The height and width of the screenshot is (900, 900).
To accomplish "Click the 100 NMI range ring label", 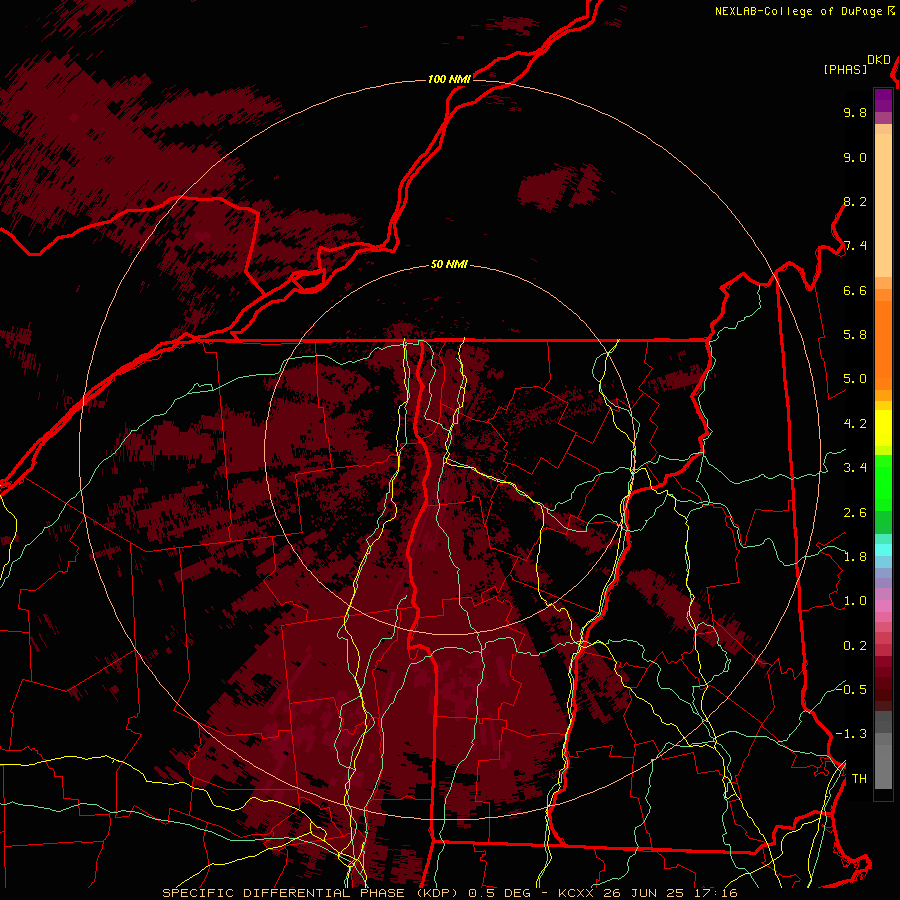I will [x=449, y=79].
